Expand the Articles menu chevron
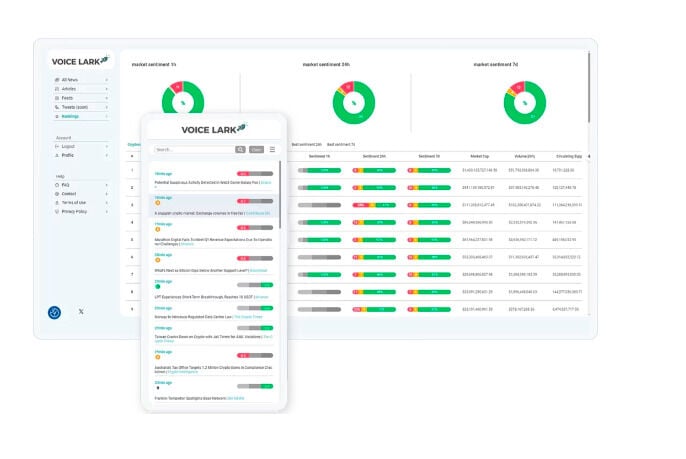This screenshot has height=459, width=686. [107, 88]
